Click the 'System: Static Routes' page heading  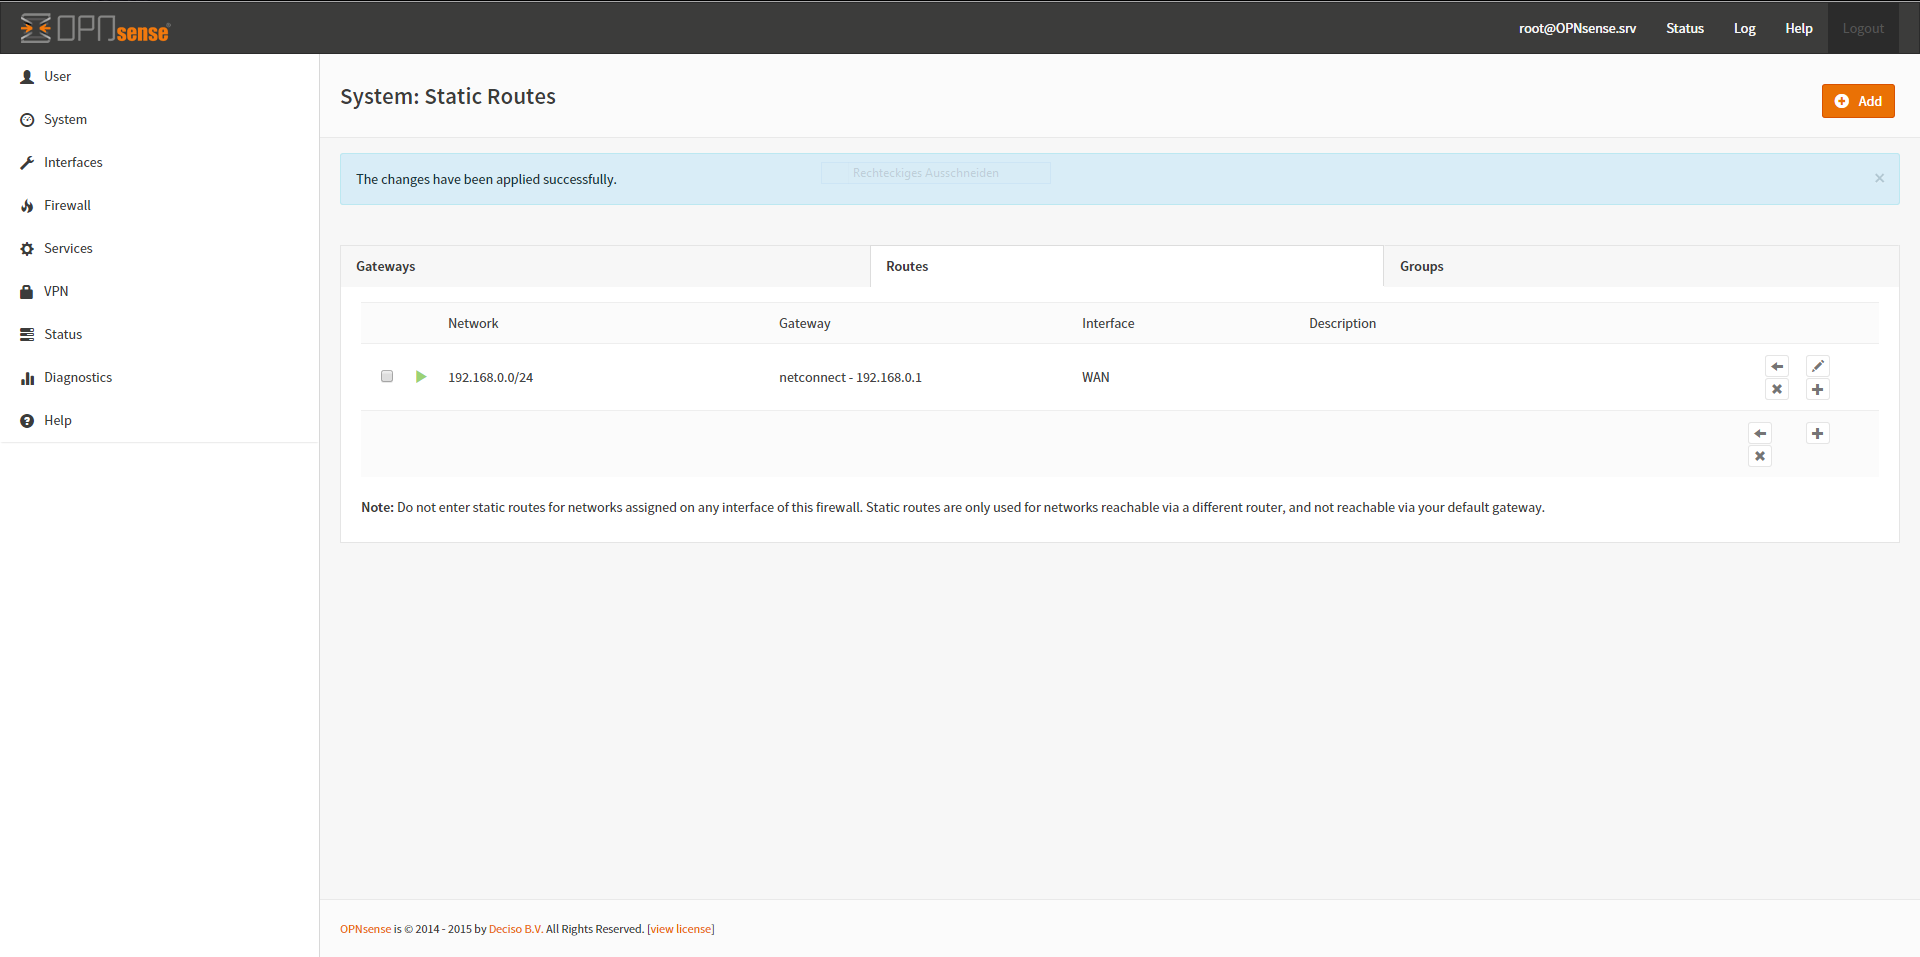click(448, 96)
